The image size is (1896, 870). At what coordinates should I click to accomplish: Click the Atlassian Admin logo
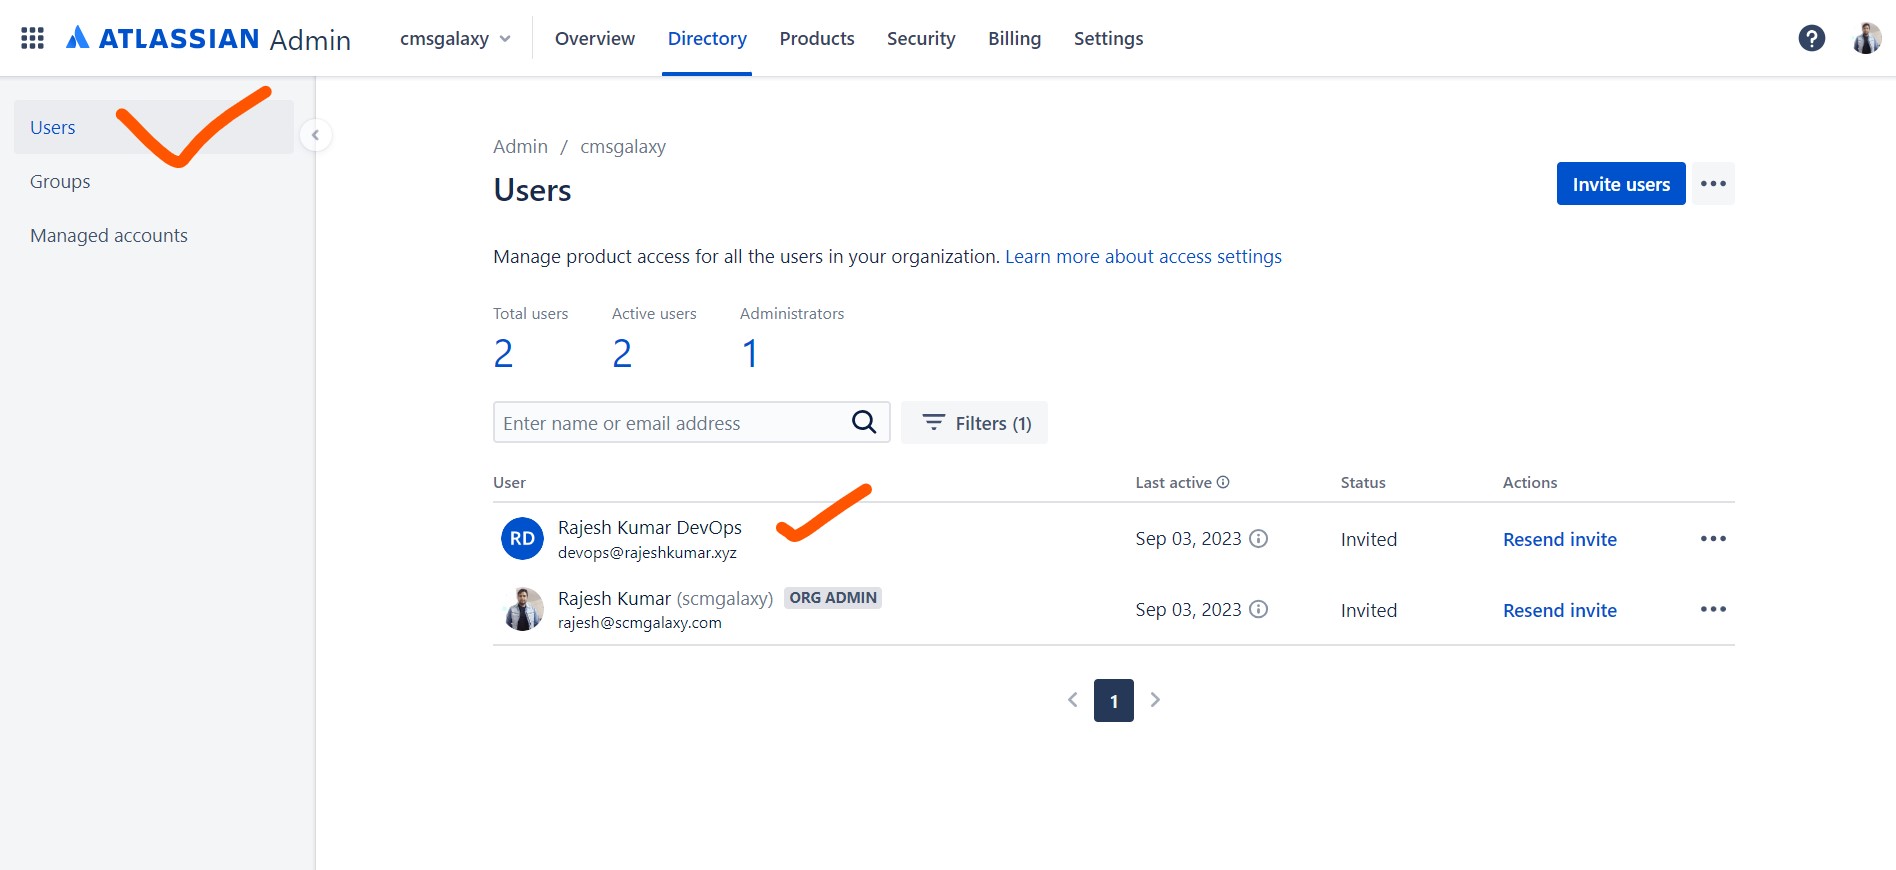click(x=208, y=39)
